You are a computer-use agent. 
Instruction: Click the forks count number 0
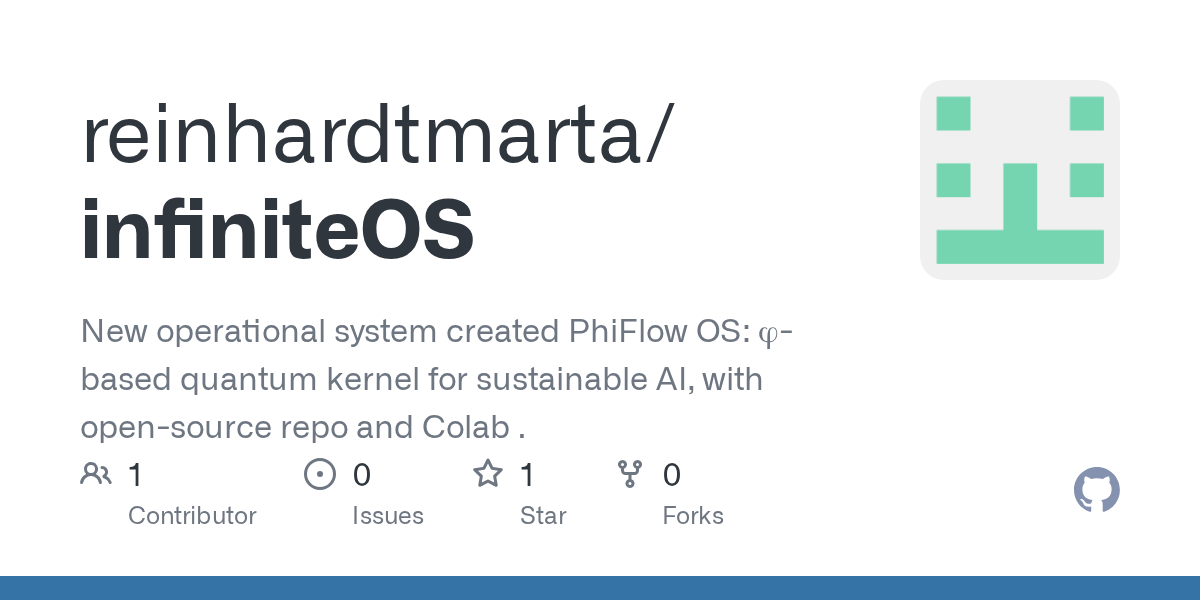point(672,475)
